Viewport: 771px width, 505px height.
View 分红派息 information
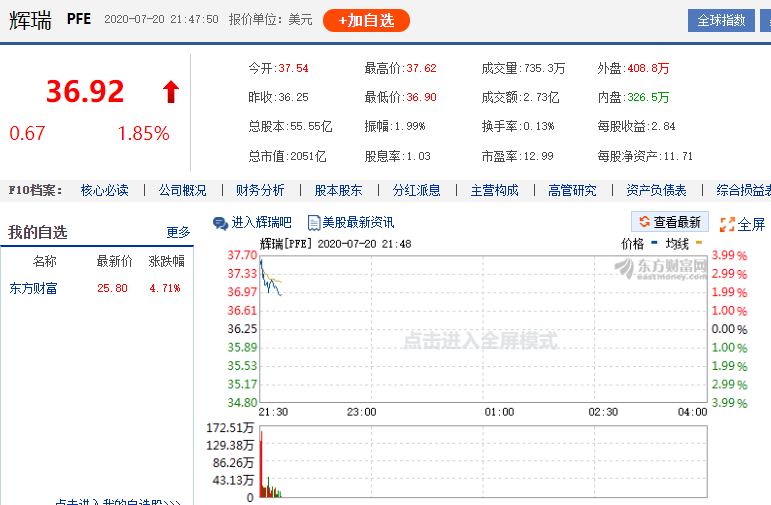[x=416, y=190]
